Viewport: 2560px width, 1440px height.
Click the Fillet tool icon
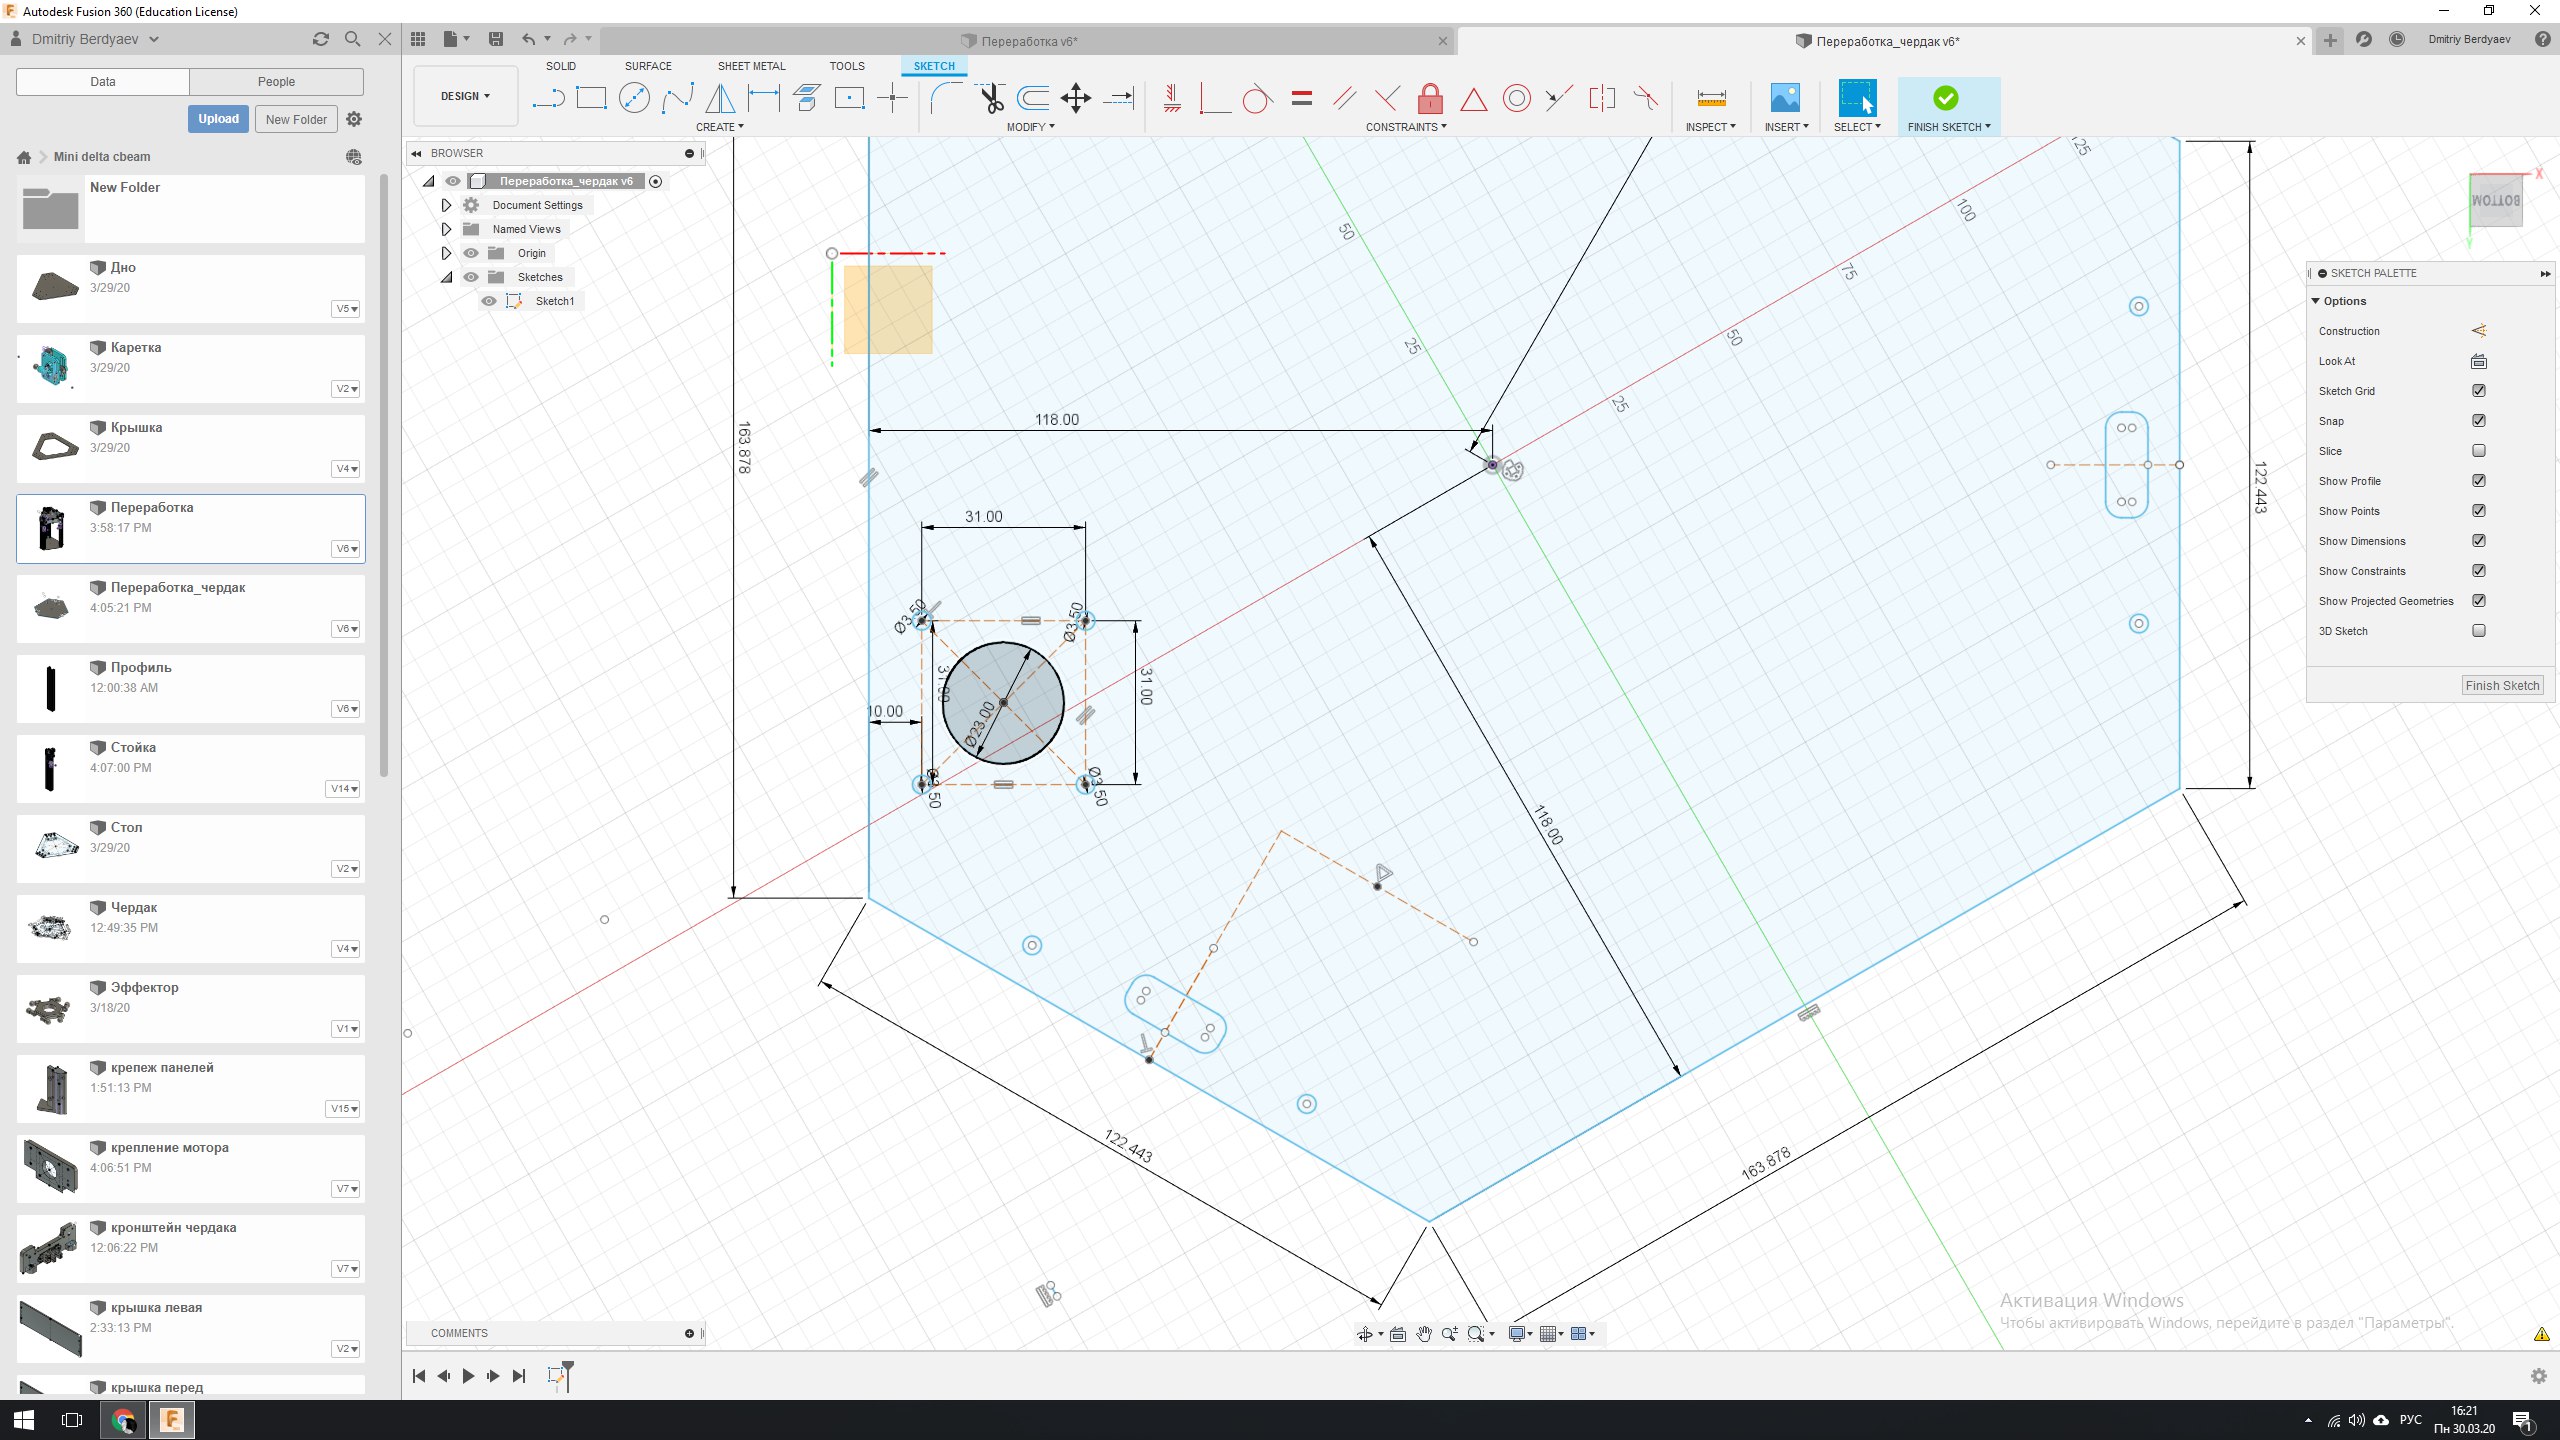[x=946, y=98]
